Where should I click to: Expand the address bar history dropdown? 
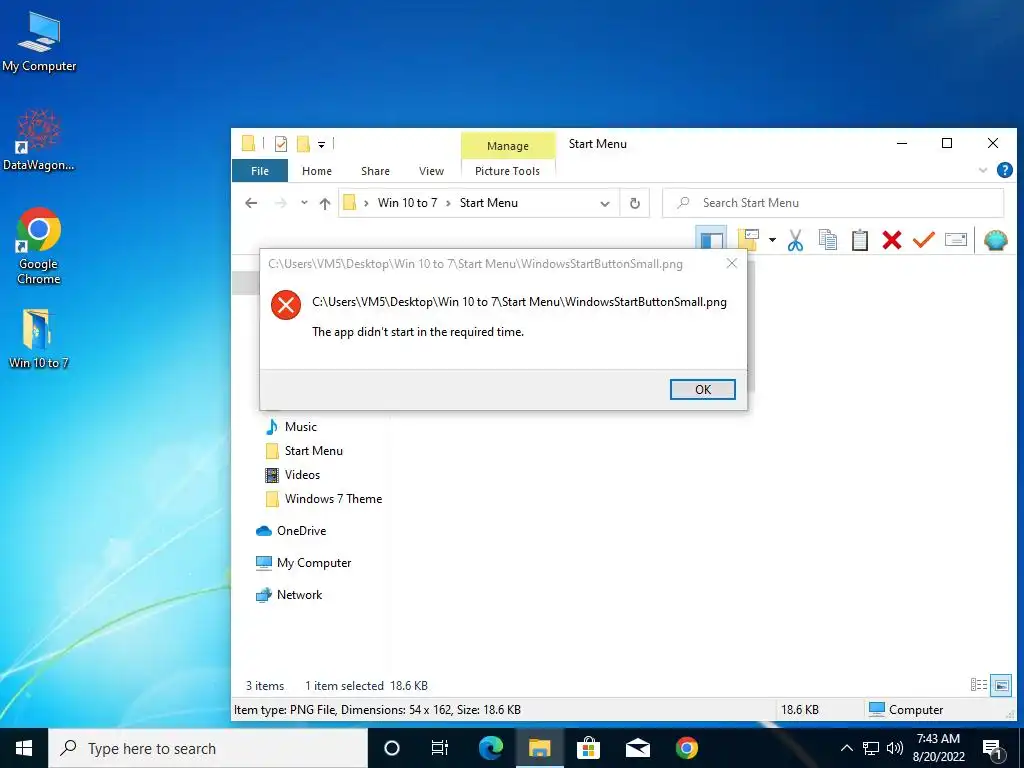point(605,204)
